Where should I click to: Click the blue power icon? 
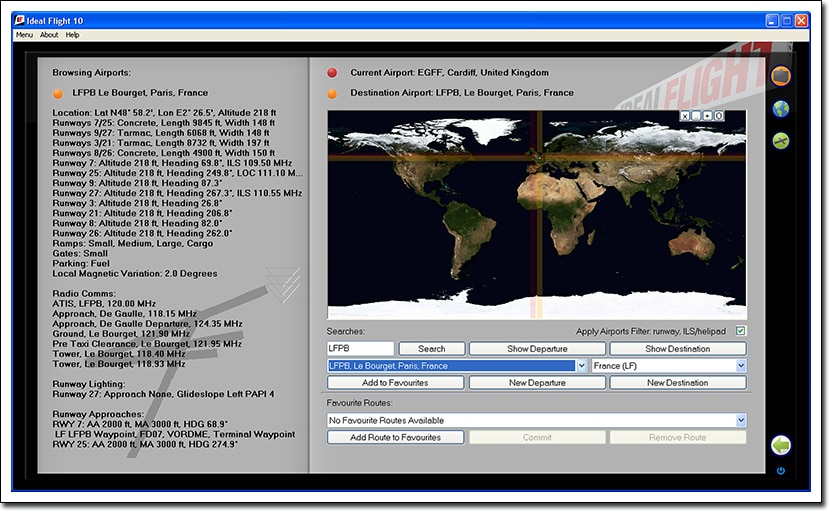pos(781,471)
